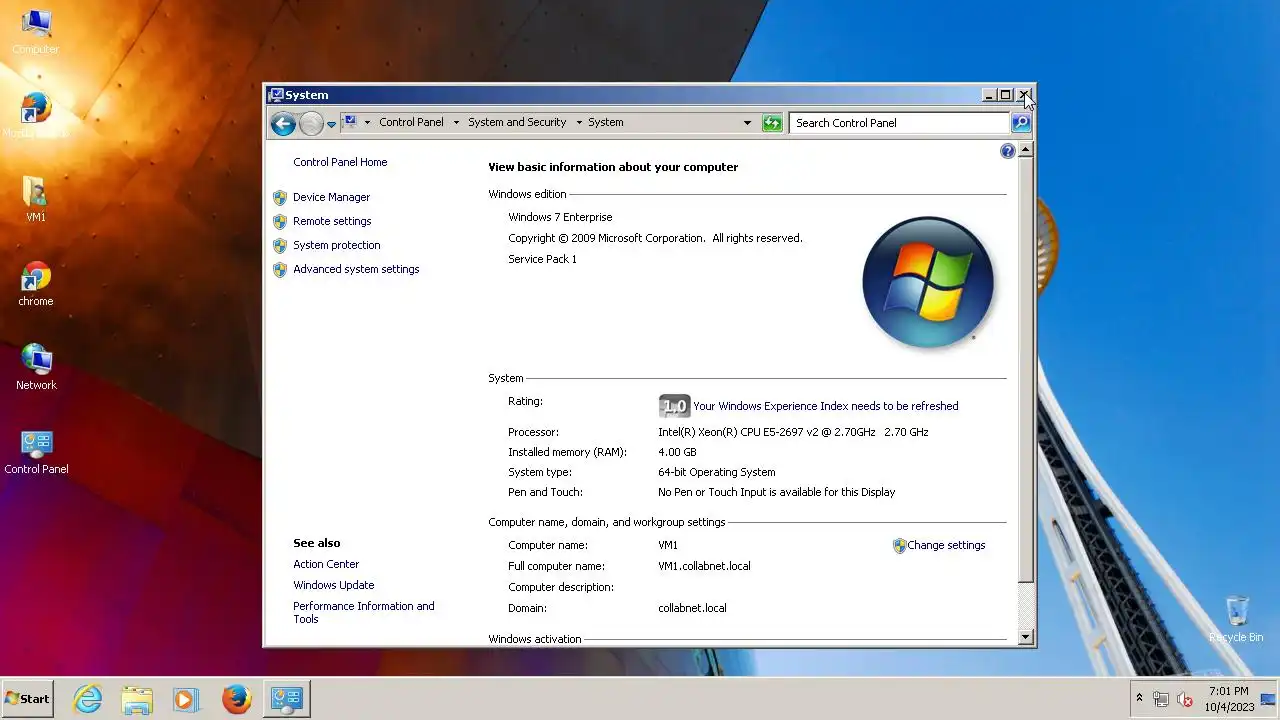The height and width of the screenshot is (720, 1280).
Task: Click the 1.0 Windows Experience rating badge
Action: coord(674,406)
